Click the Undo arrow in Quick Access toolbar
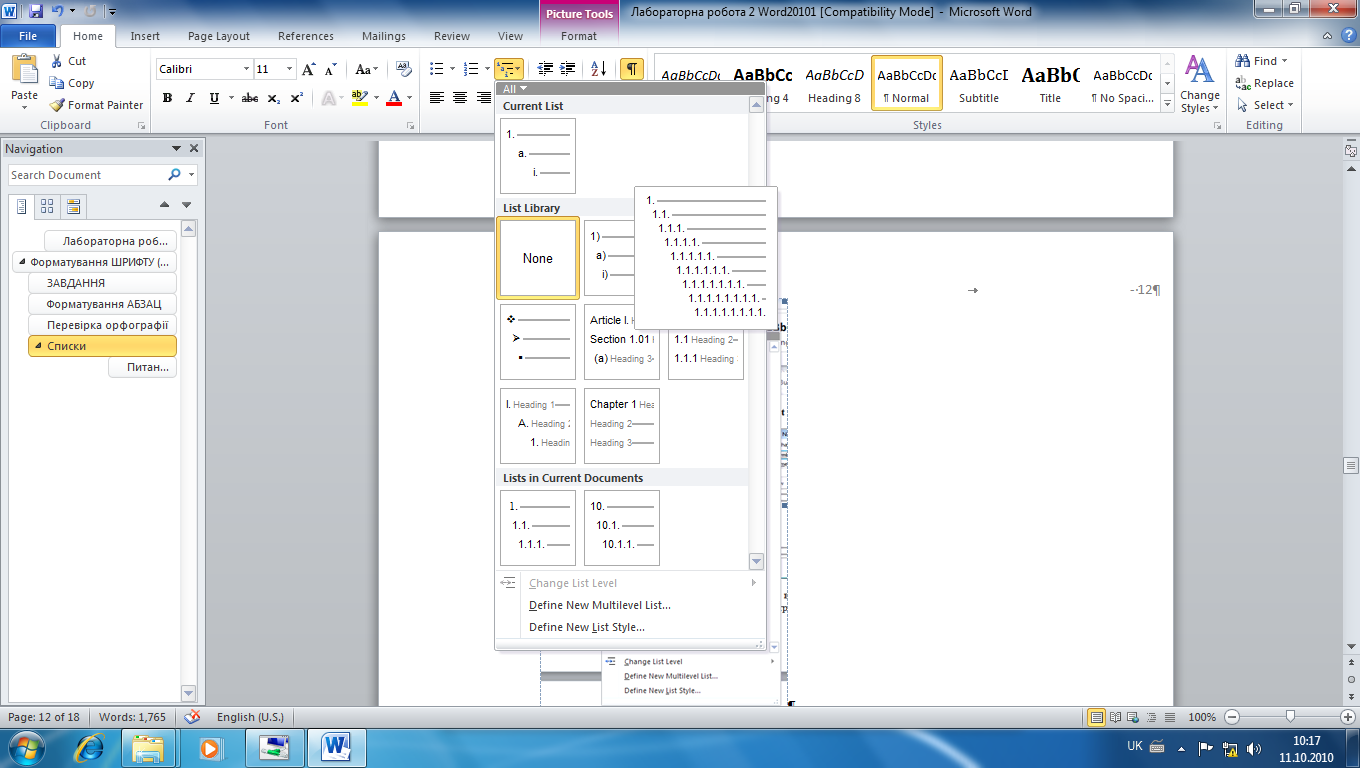 [x=59, y=12]
